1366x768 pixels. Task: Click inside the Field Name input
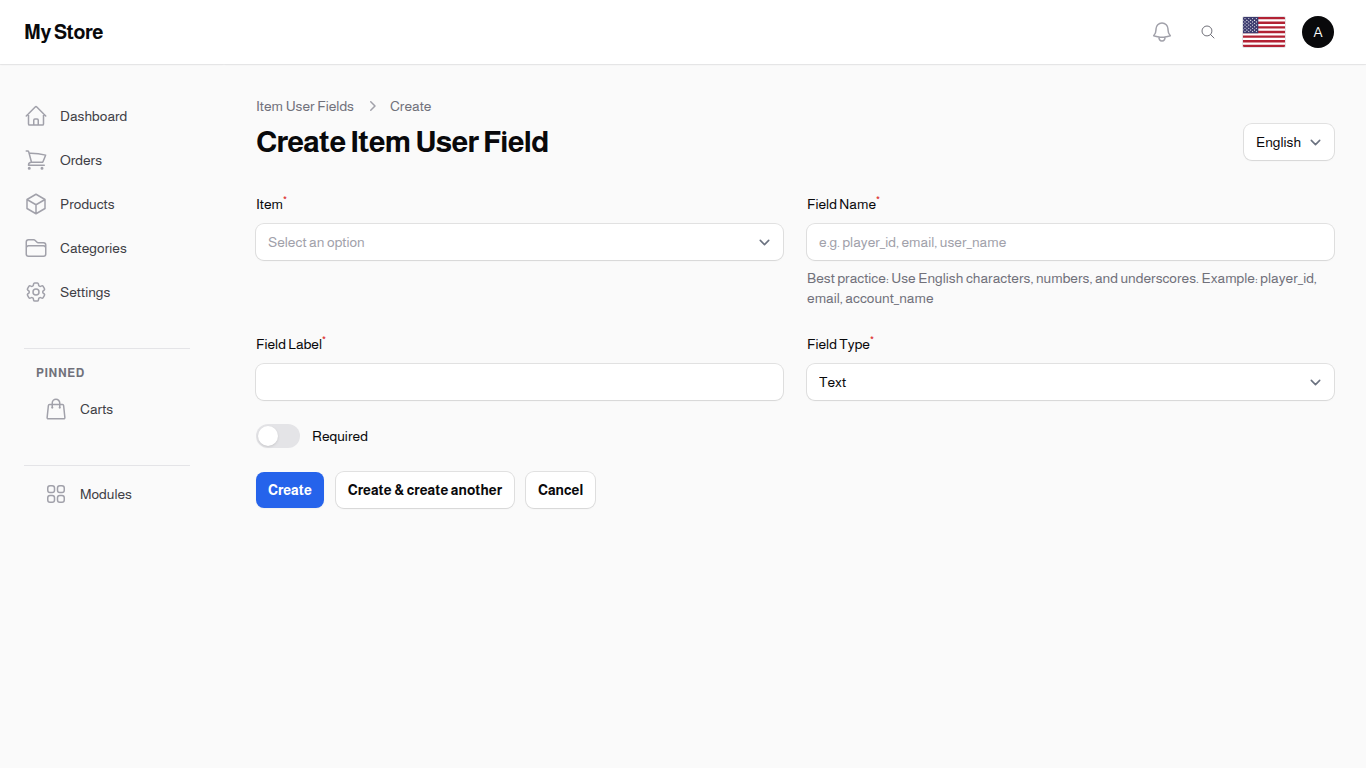1070,242
